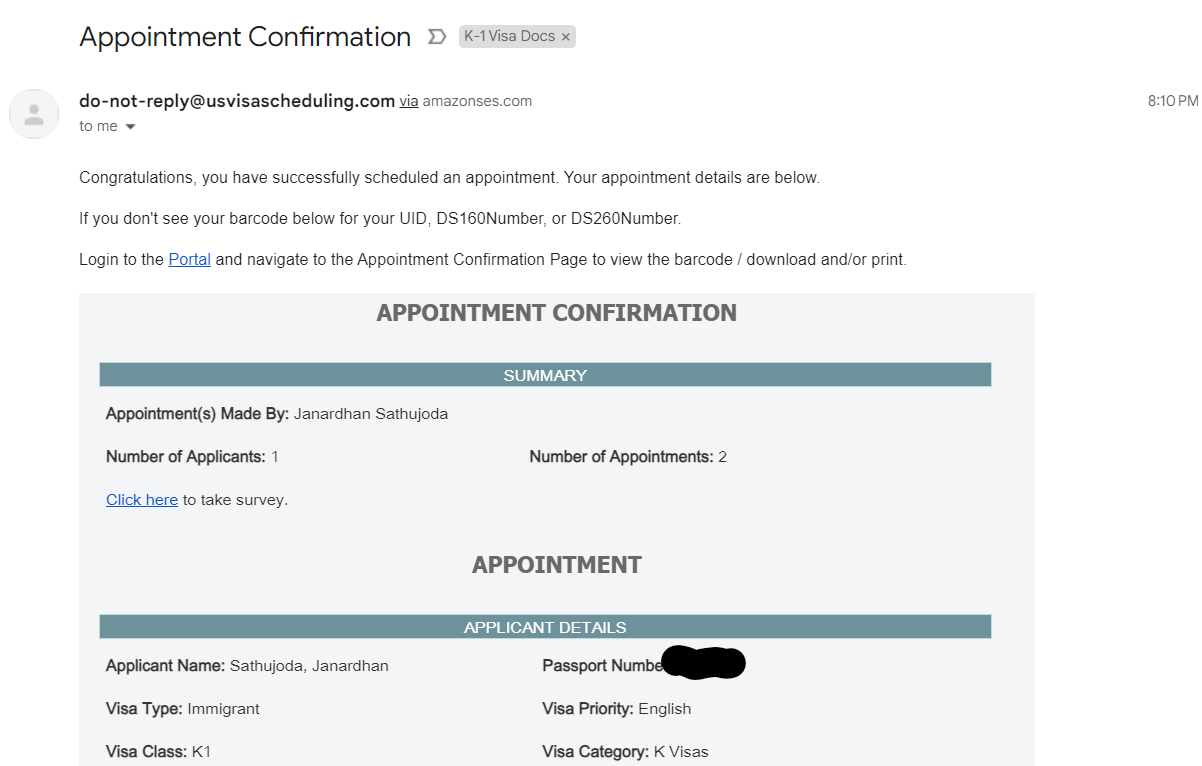Expand recipient details arrow next to "to me"
Image resolution: width=1202 pixels, height=766 pixels.
(x=130, y=127)
